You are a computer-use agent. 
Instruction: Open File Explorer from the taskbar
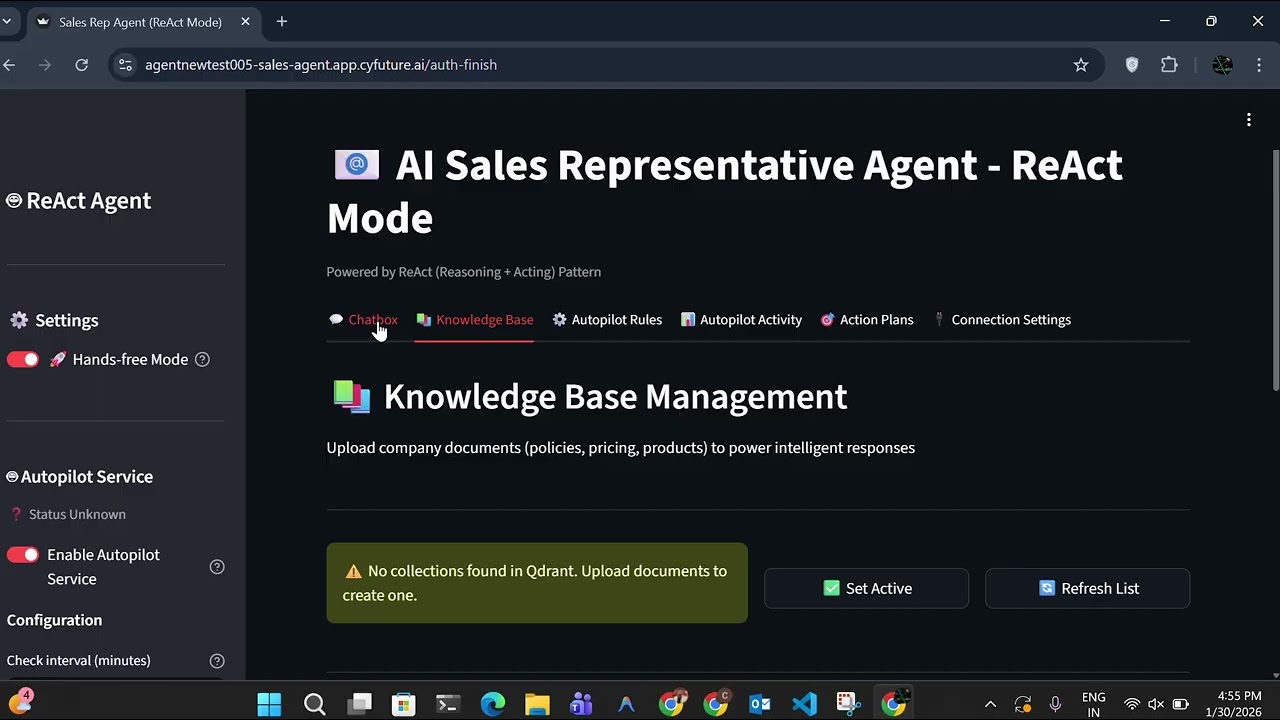coord(537,704)
